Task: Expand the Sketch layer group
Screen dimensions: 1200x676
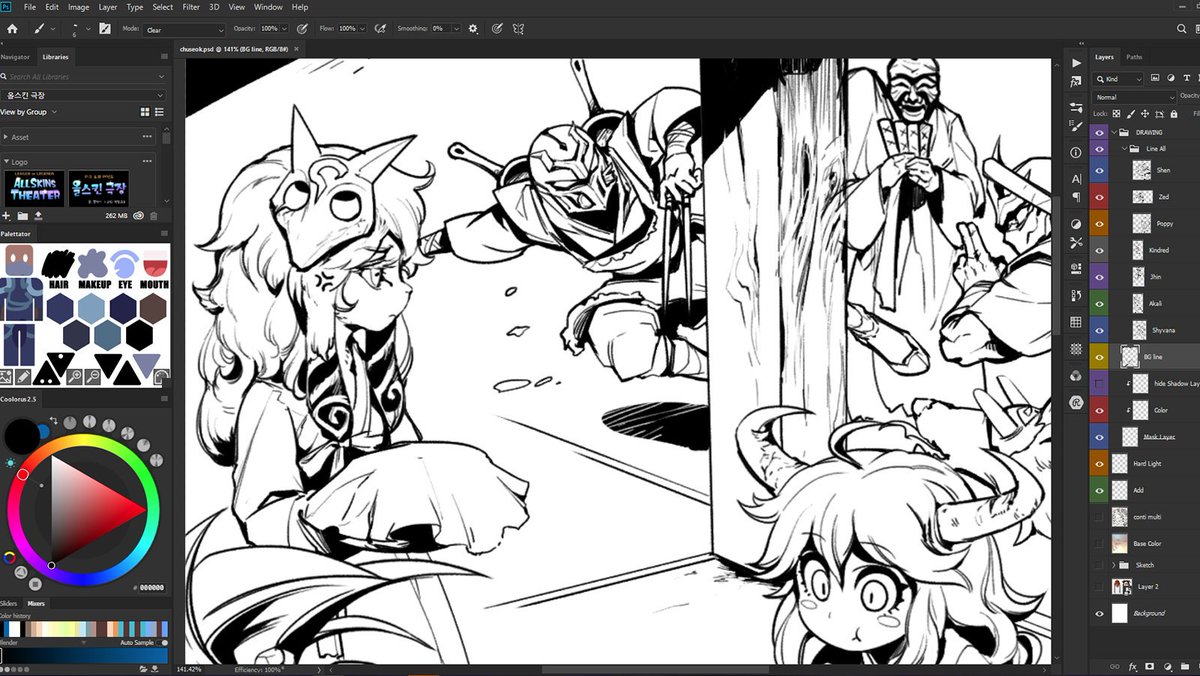Action: pyautogui.click(x=1113, y=565)
